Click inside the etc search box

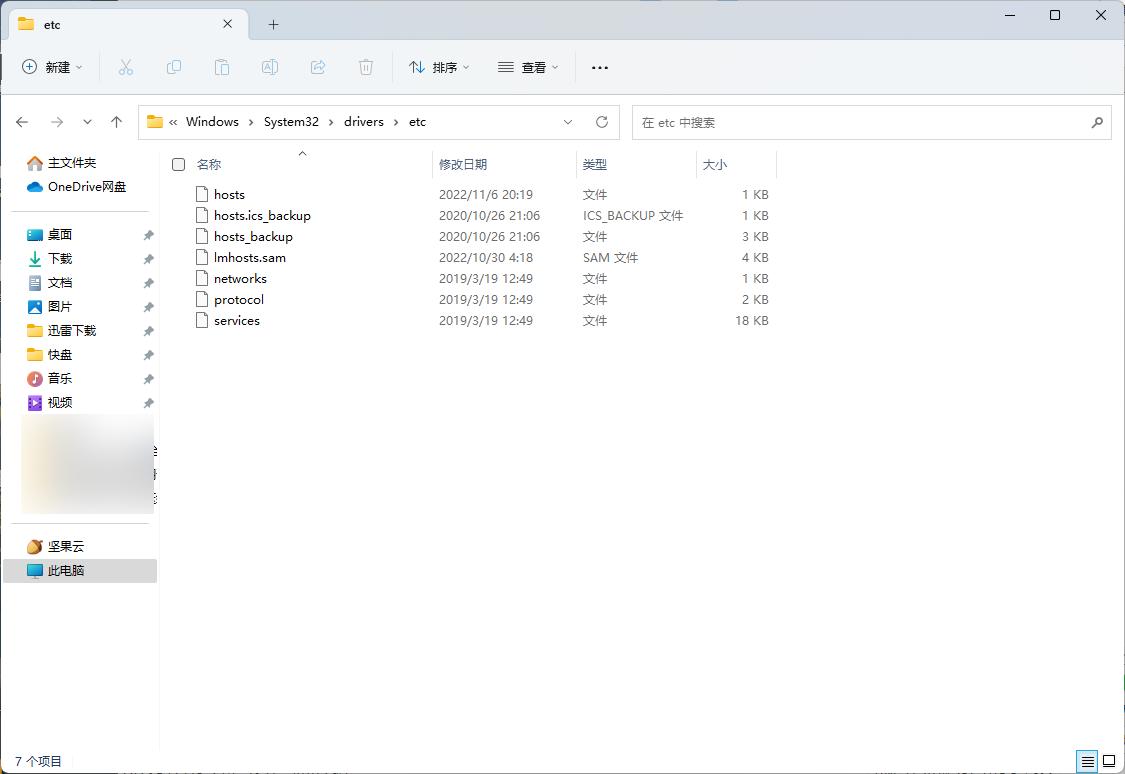[870, 122]
